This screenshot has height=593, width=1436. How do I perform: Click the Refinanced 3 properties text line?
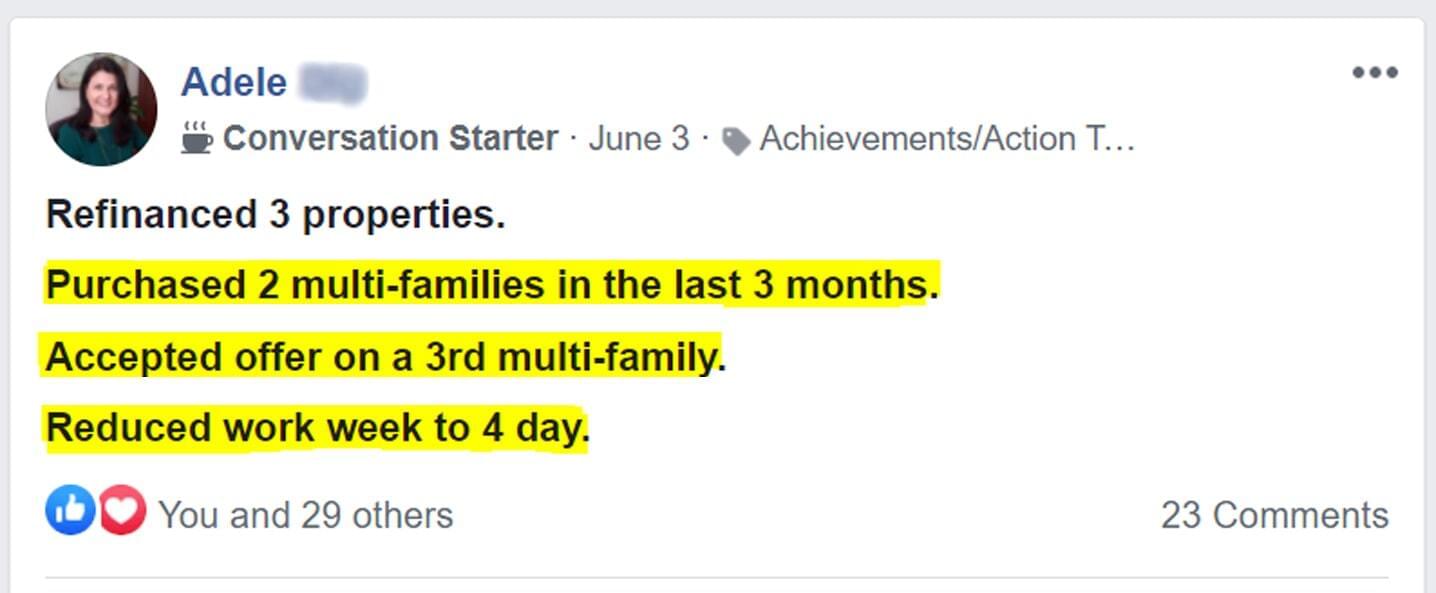(275, 214)
